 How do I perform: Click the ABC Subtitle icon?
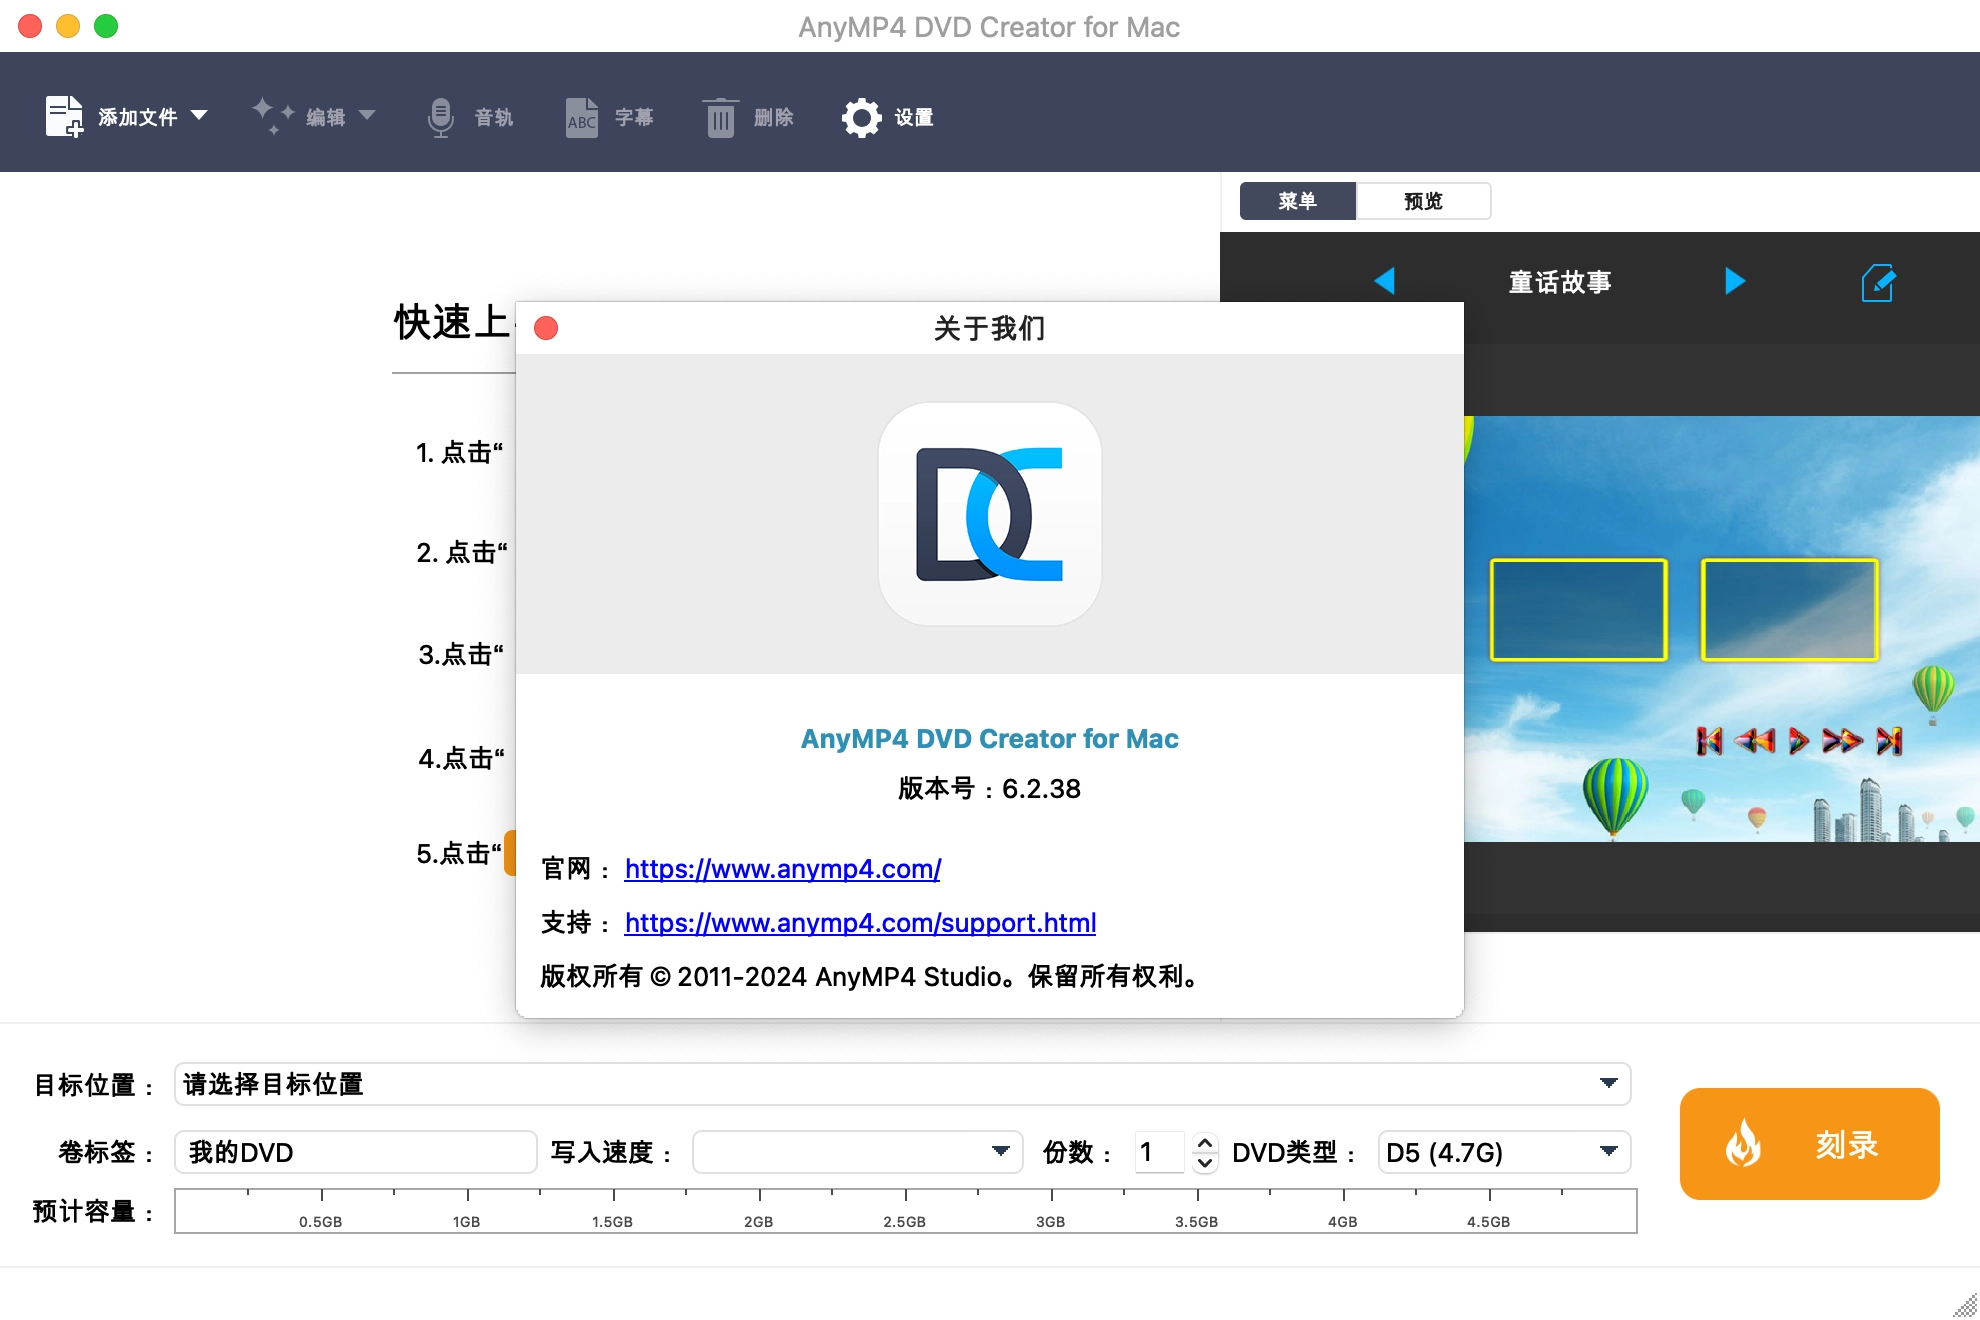[581, 118]
